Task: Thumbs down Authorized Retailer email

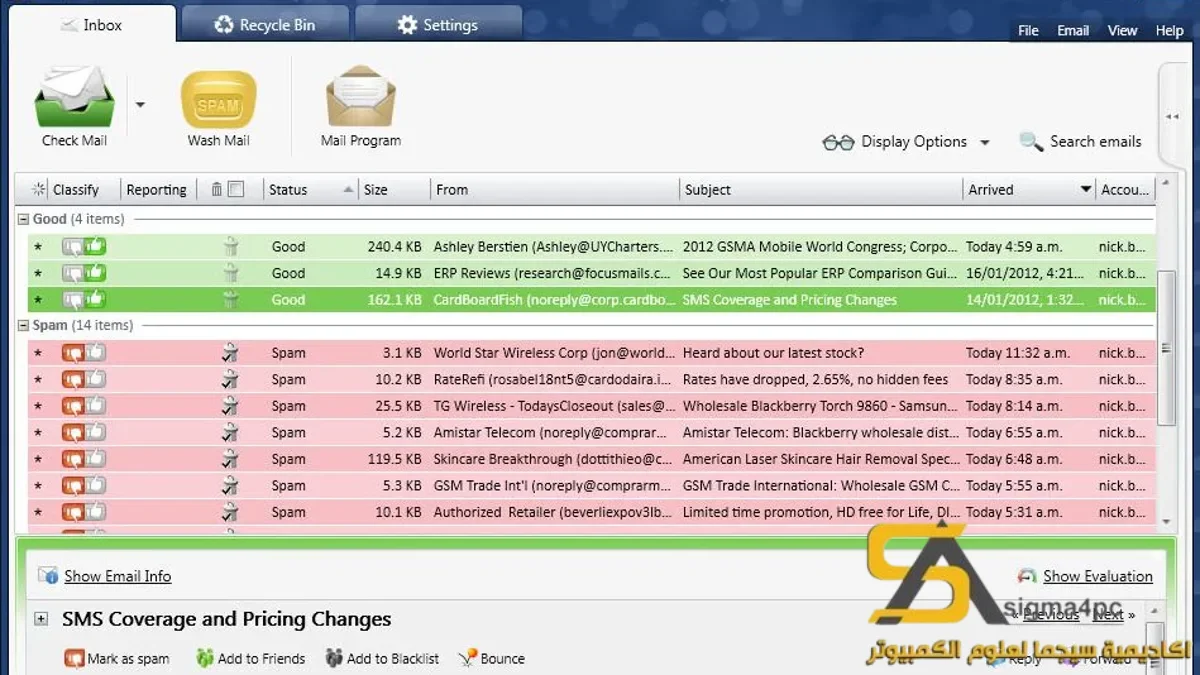Action: [73, 512]
